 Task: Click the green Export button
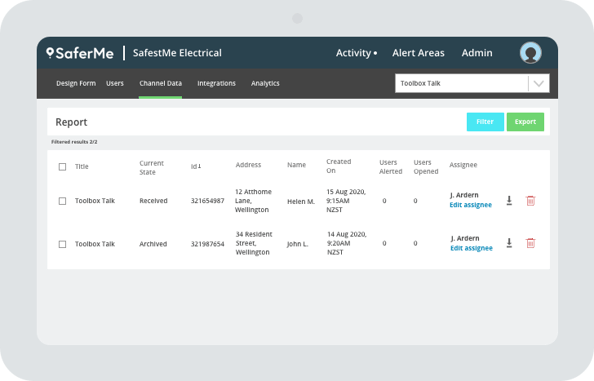click(x=525, y=122)
